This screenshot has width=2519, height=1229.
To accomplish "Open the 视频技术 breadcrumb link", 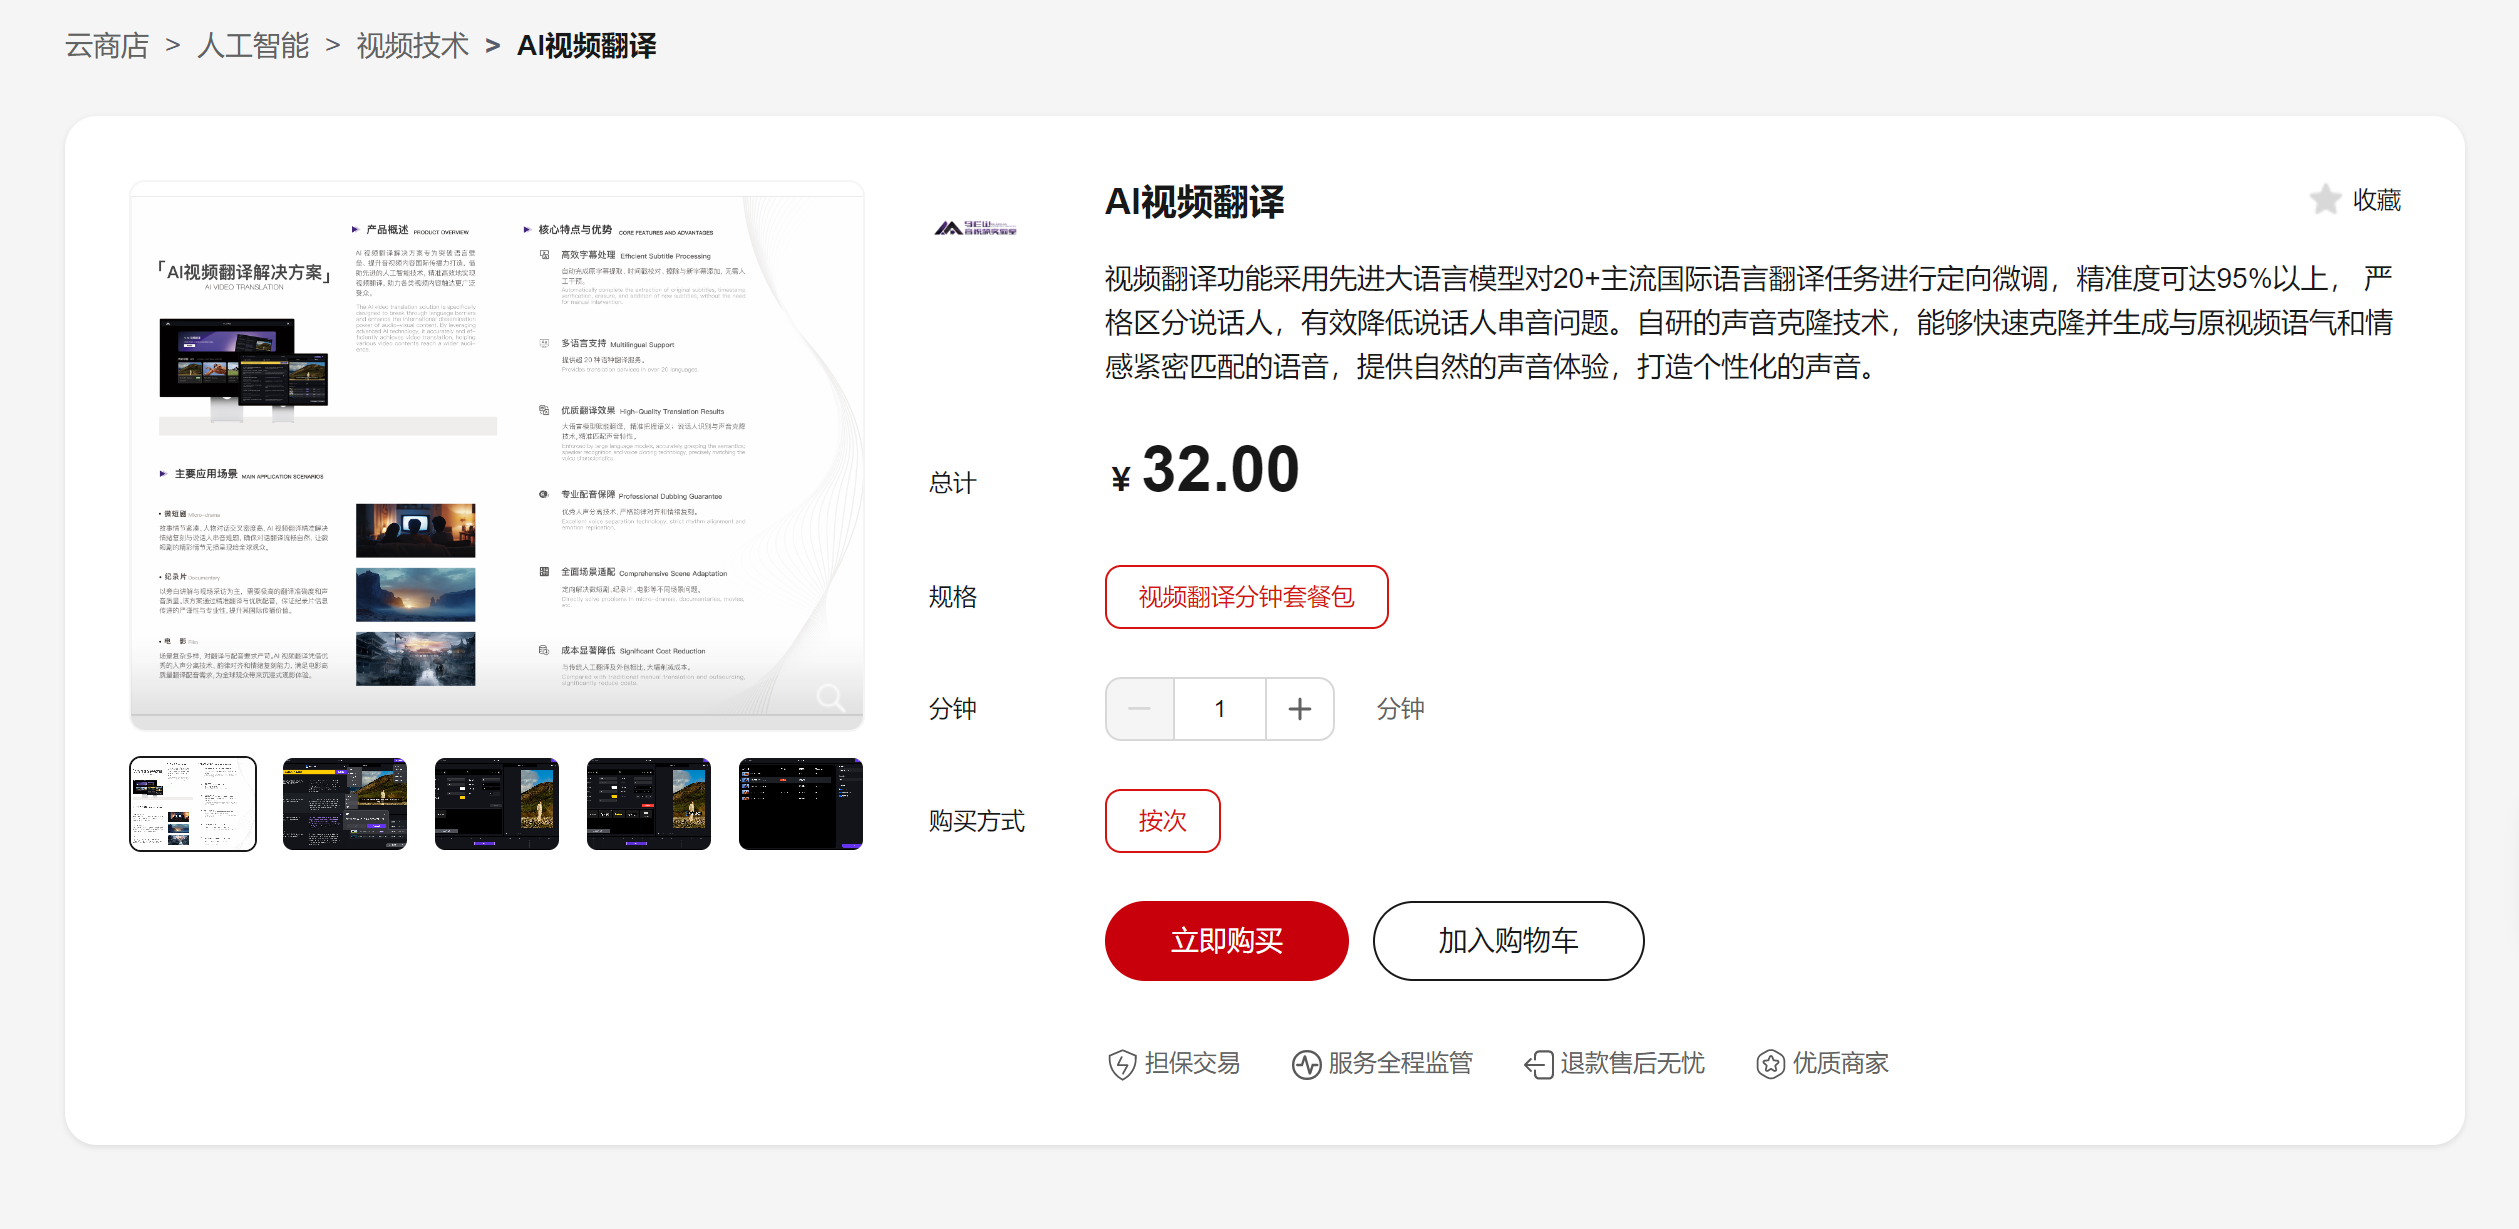I will pos(411,45).
